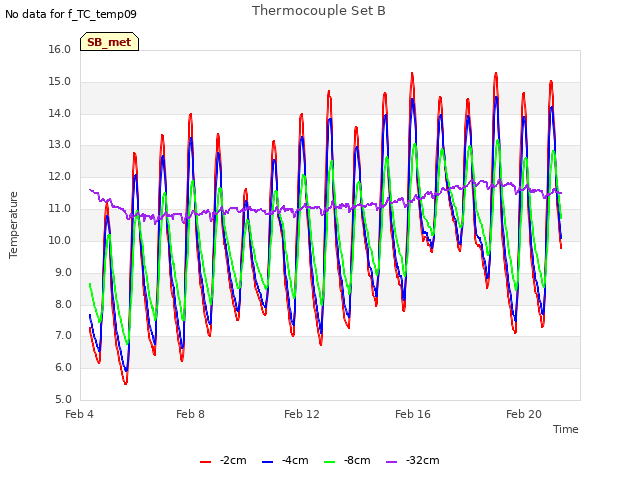Viewport: 640px width, 480px height.
Task: Click the Temperature y-axis label
Action: point(13,225)
